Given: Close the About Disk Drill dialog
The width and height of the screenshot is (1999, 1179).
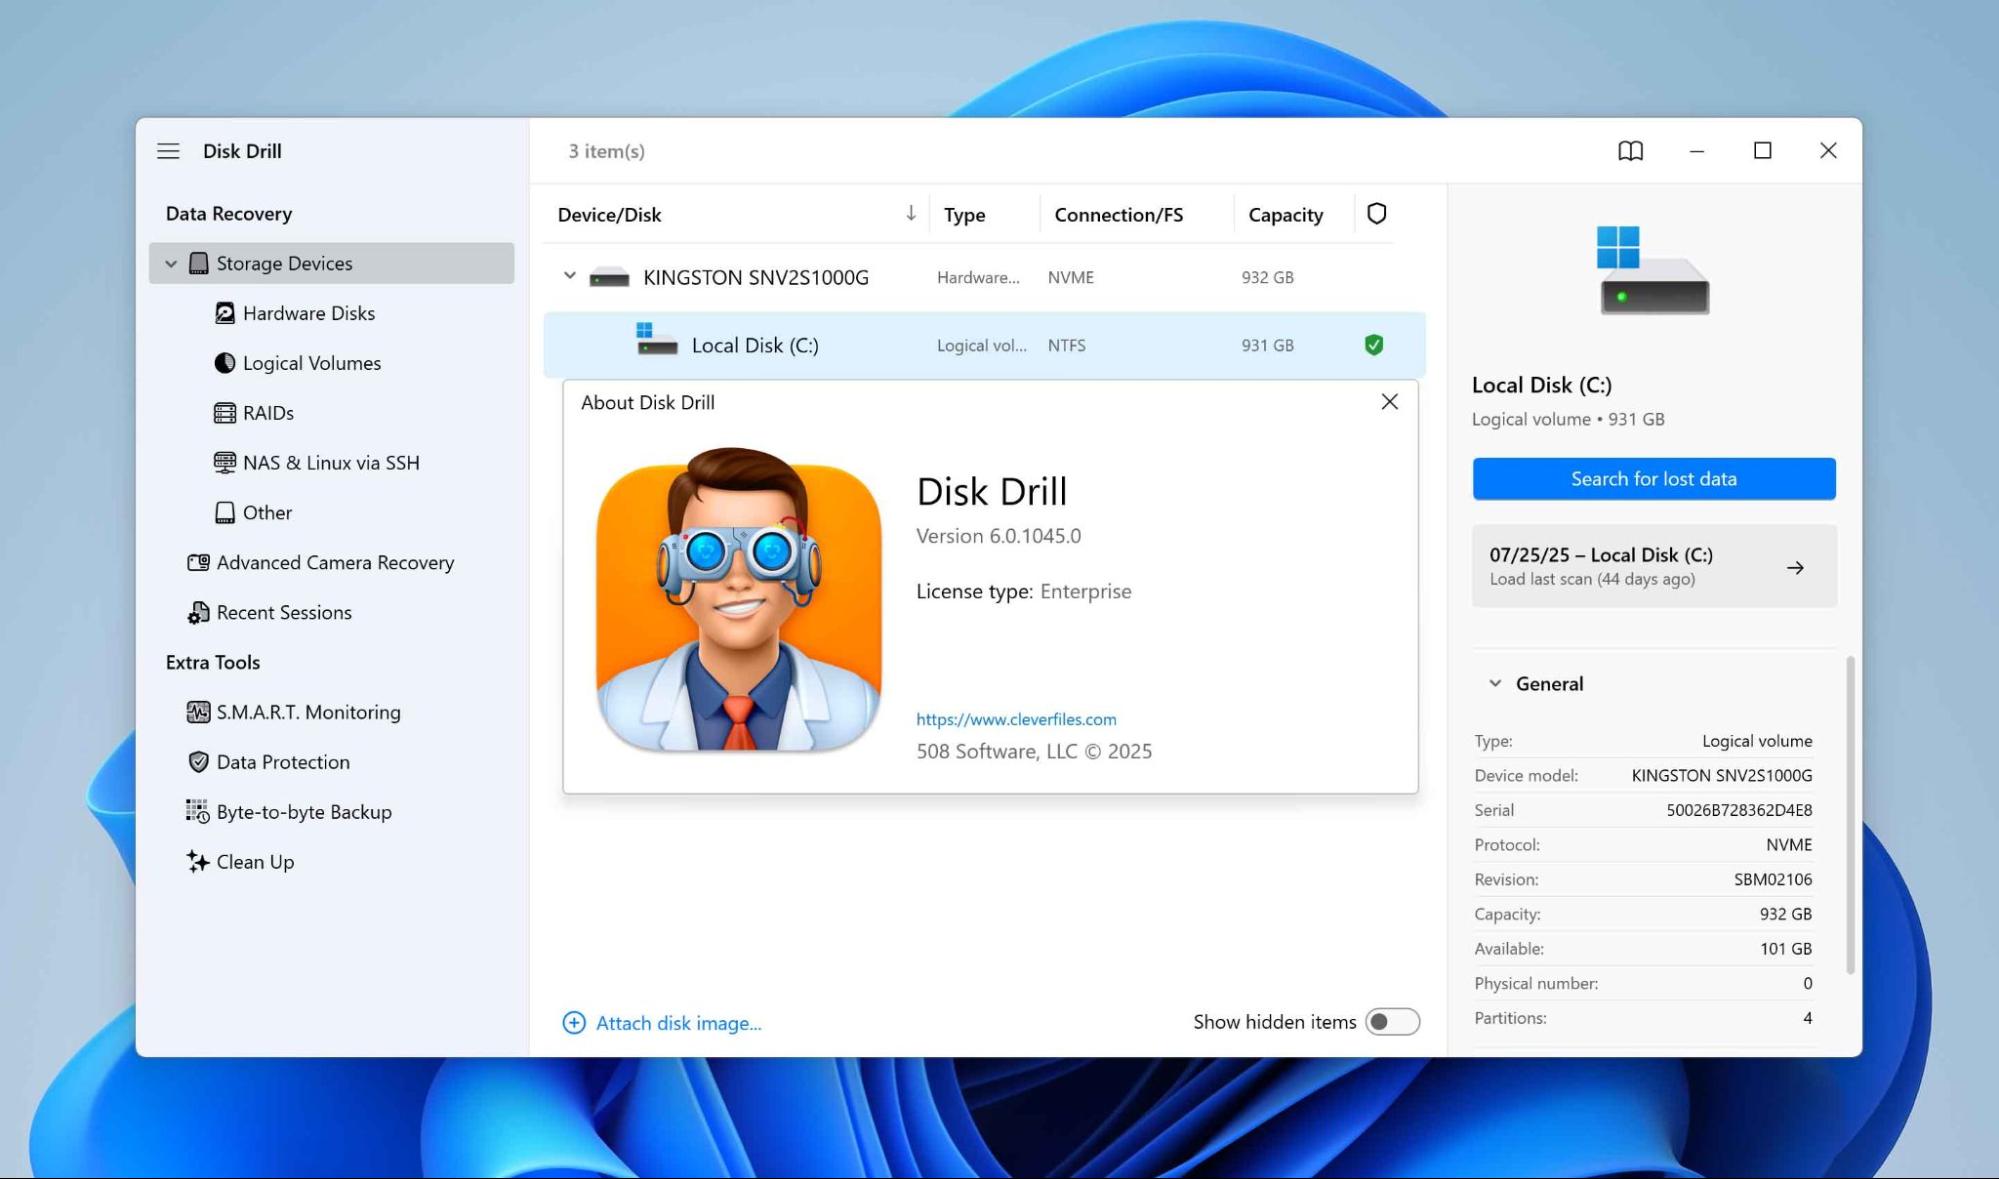Looking at the screenshot, I should [1389, 402].
